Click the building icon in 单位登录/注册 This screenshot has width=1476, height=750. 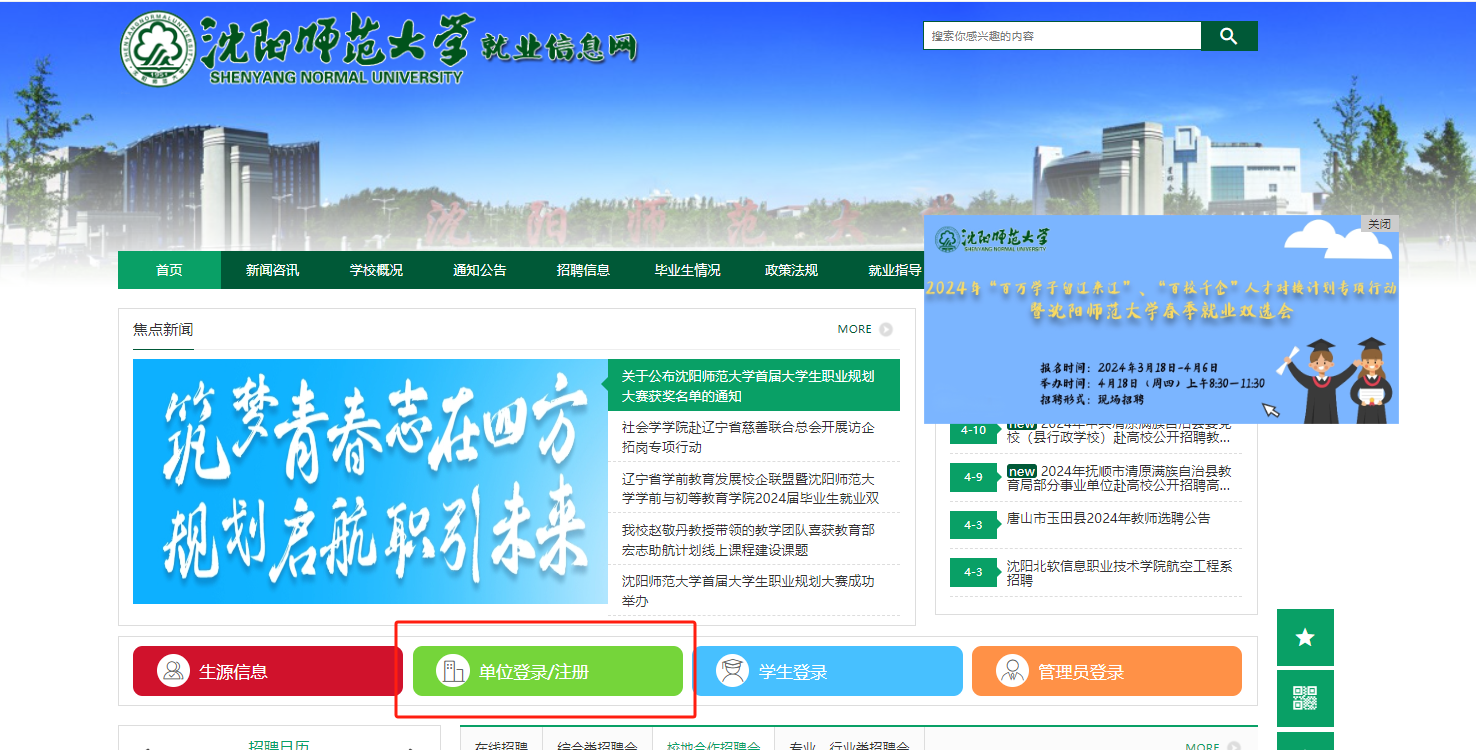coord(453,671)
